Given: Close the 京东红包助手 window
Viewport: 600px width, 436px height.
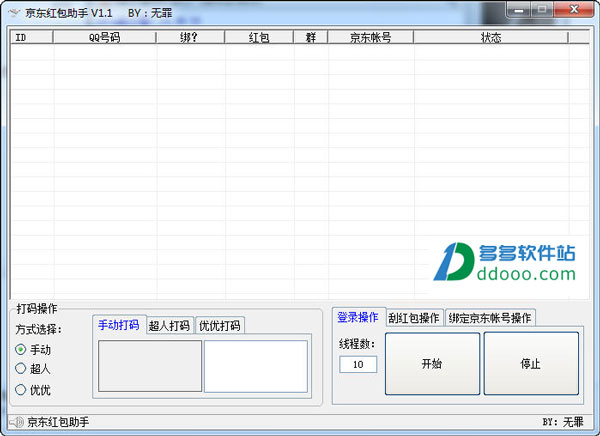Looking at the screenshot, I should coord(574,10).
